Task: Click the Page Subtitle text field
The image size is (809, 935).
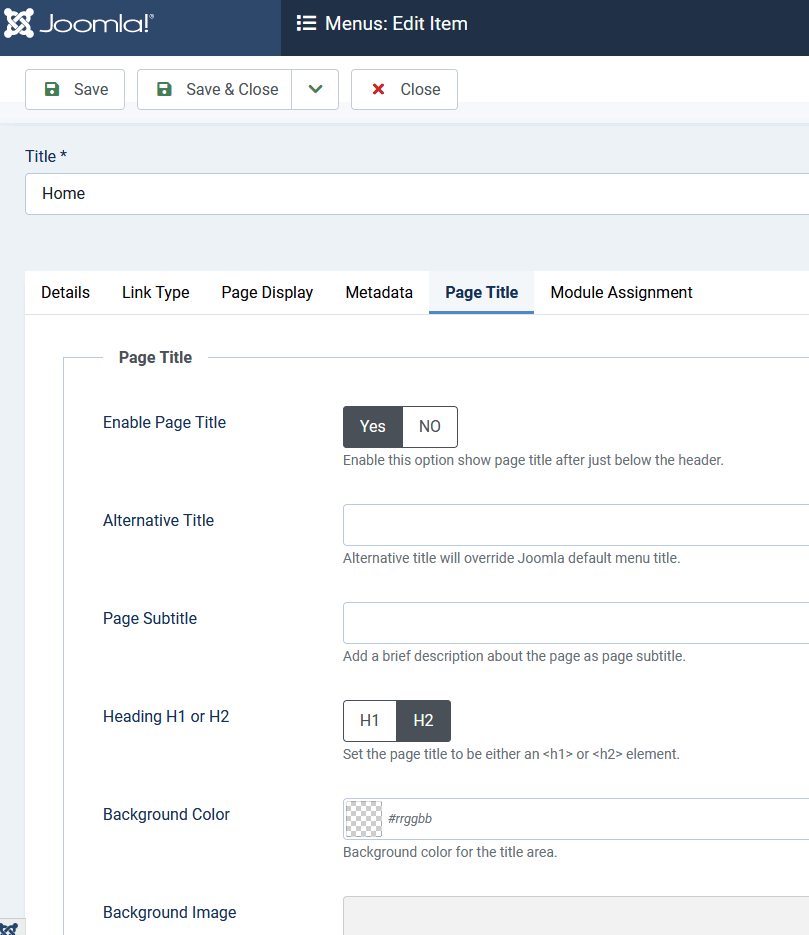Action: coord(575,622)
